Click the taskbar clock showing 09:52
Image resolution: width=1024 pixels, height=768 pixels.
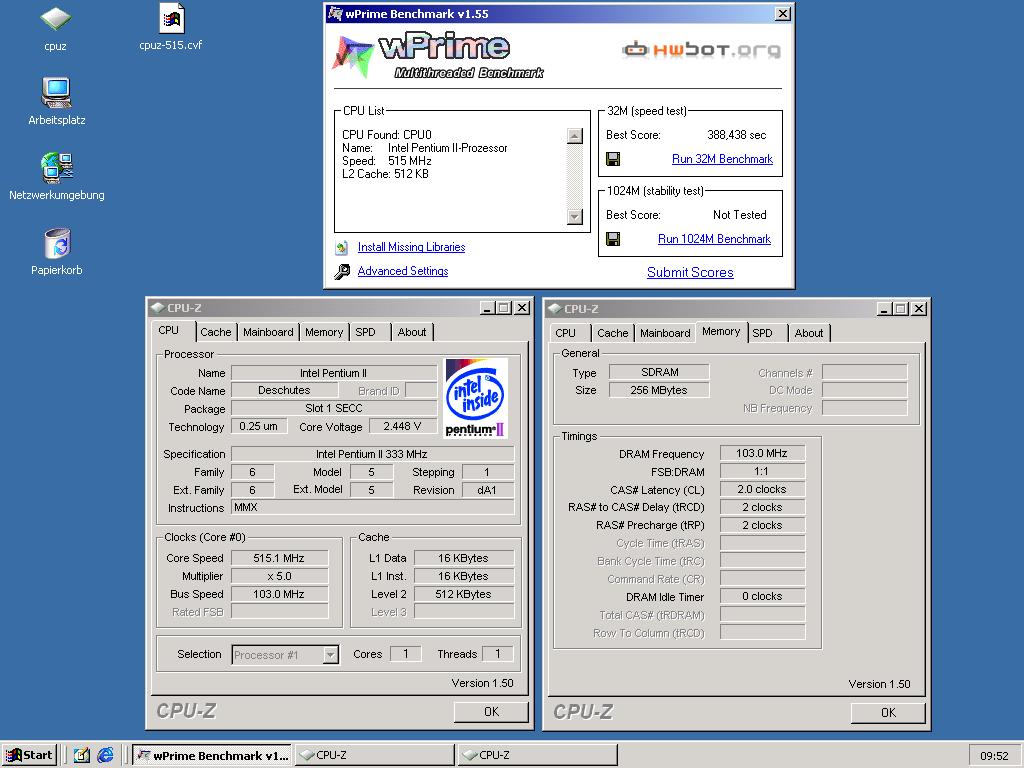coord(994,756)
